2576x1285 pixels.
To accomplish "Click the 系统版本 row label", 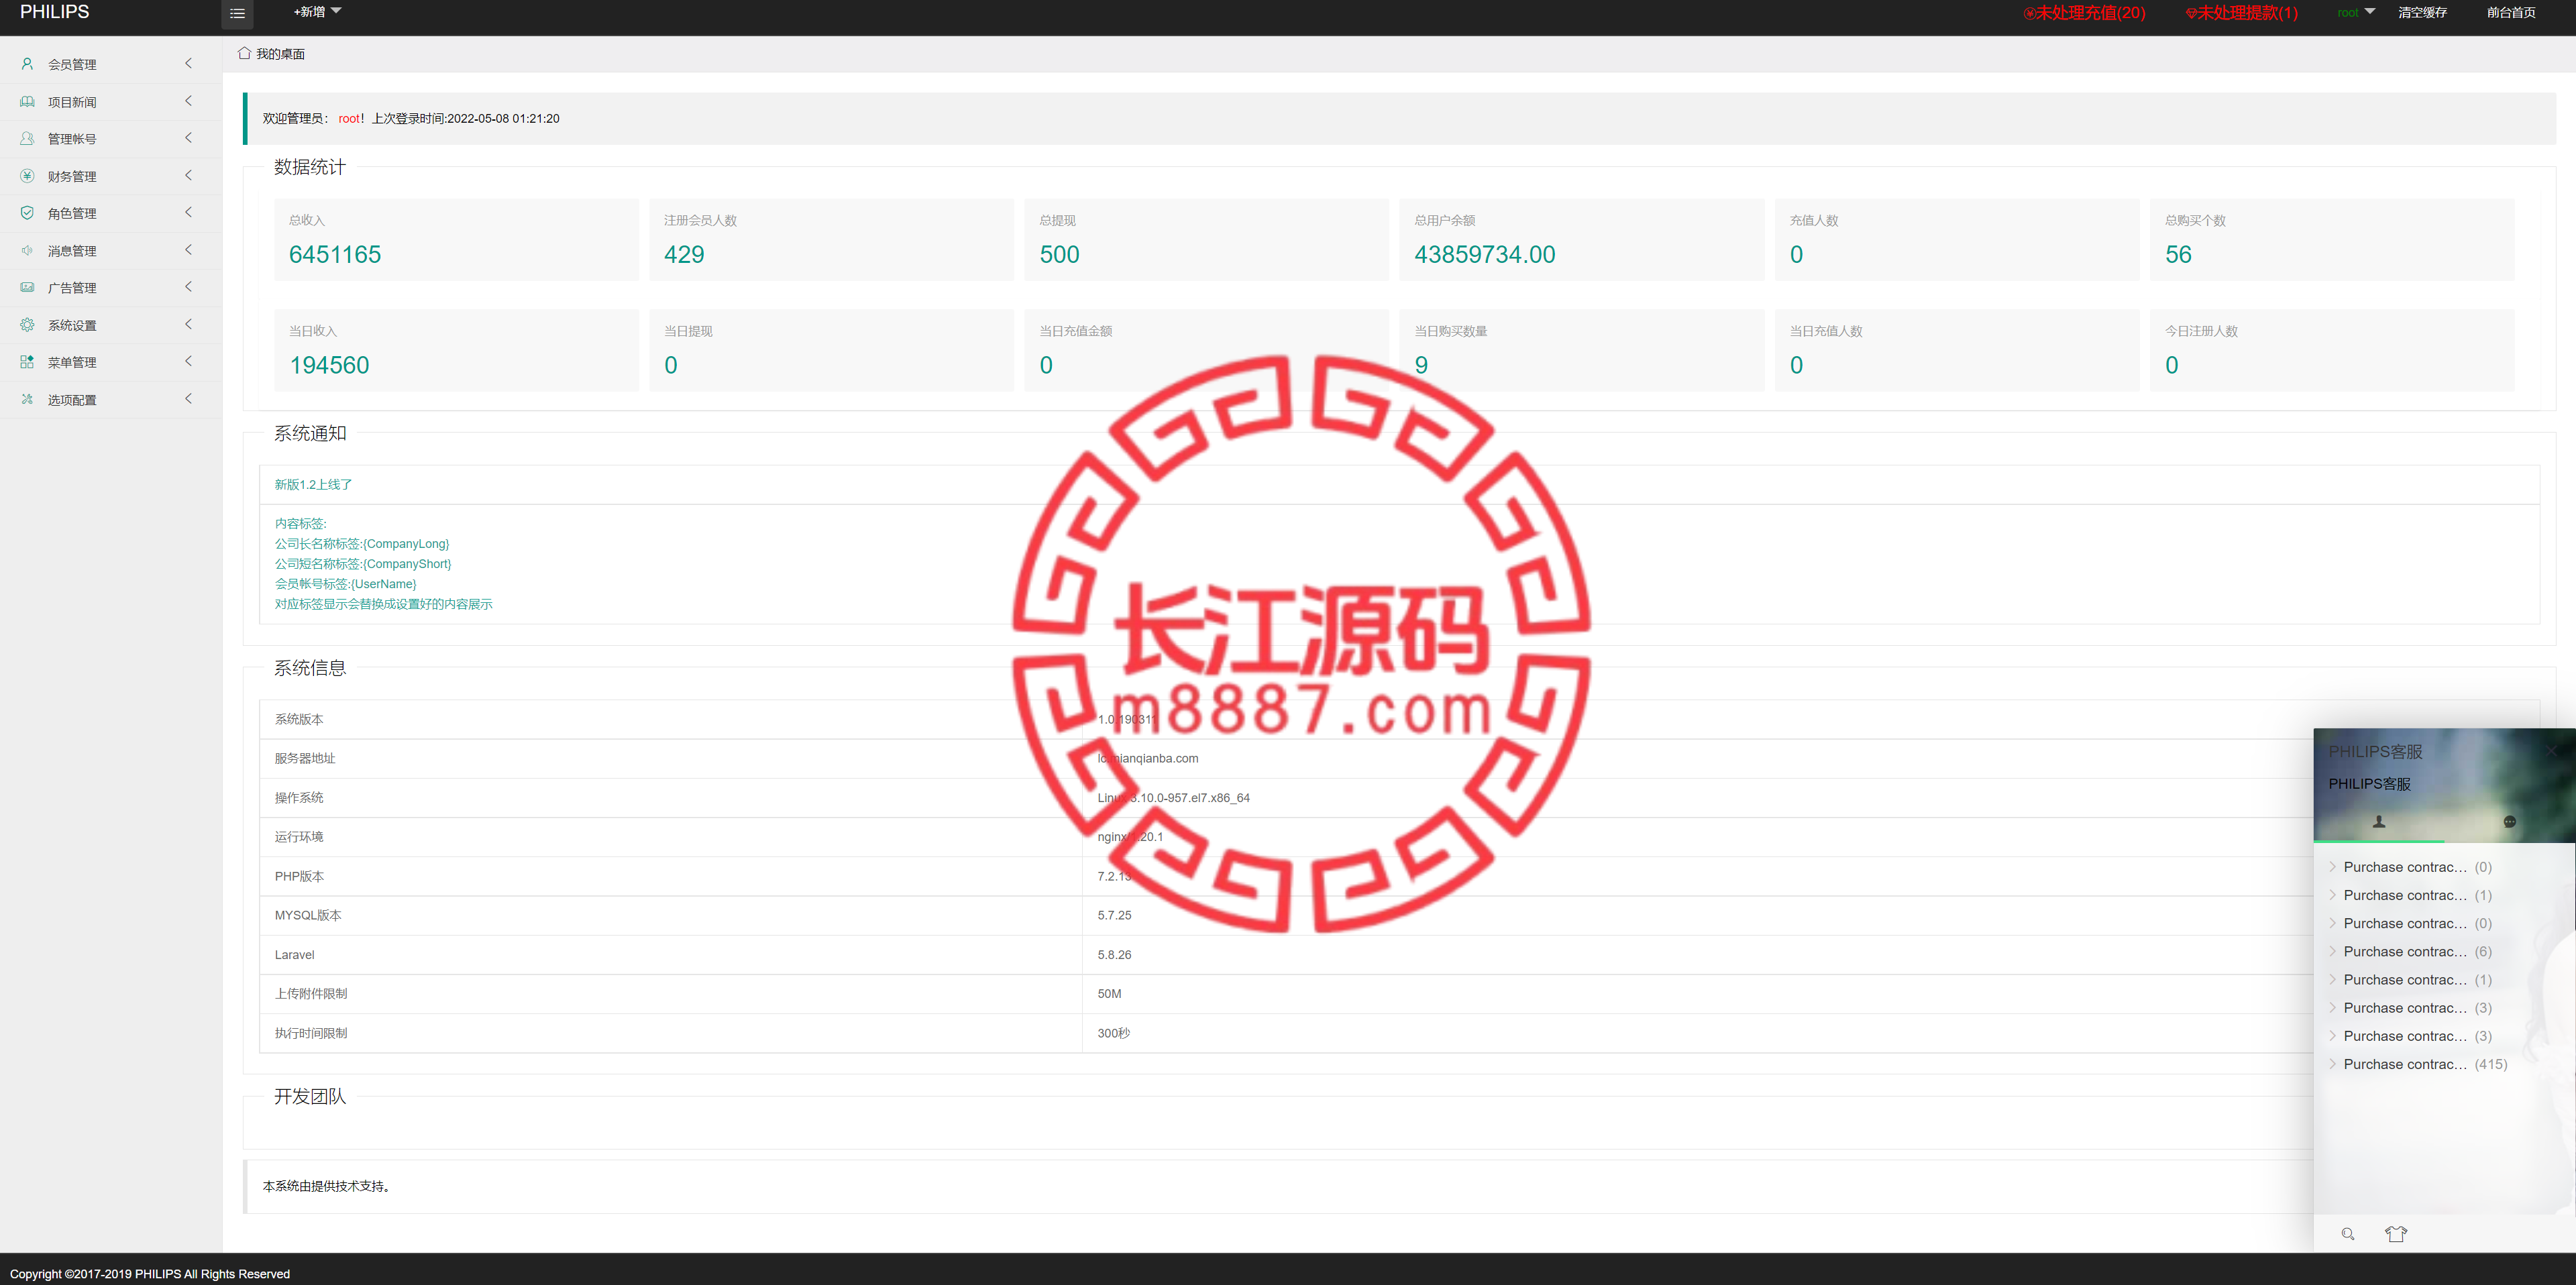I will point(299,719).
